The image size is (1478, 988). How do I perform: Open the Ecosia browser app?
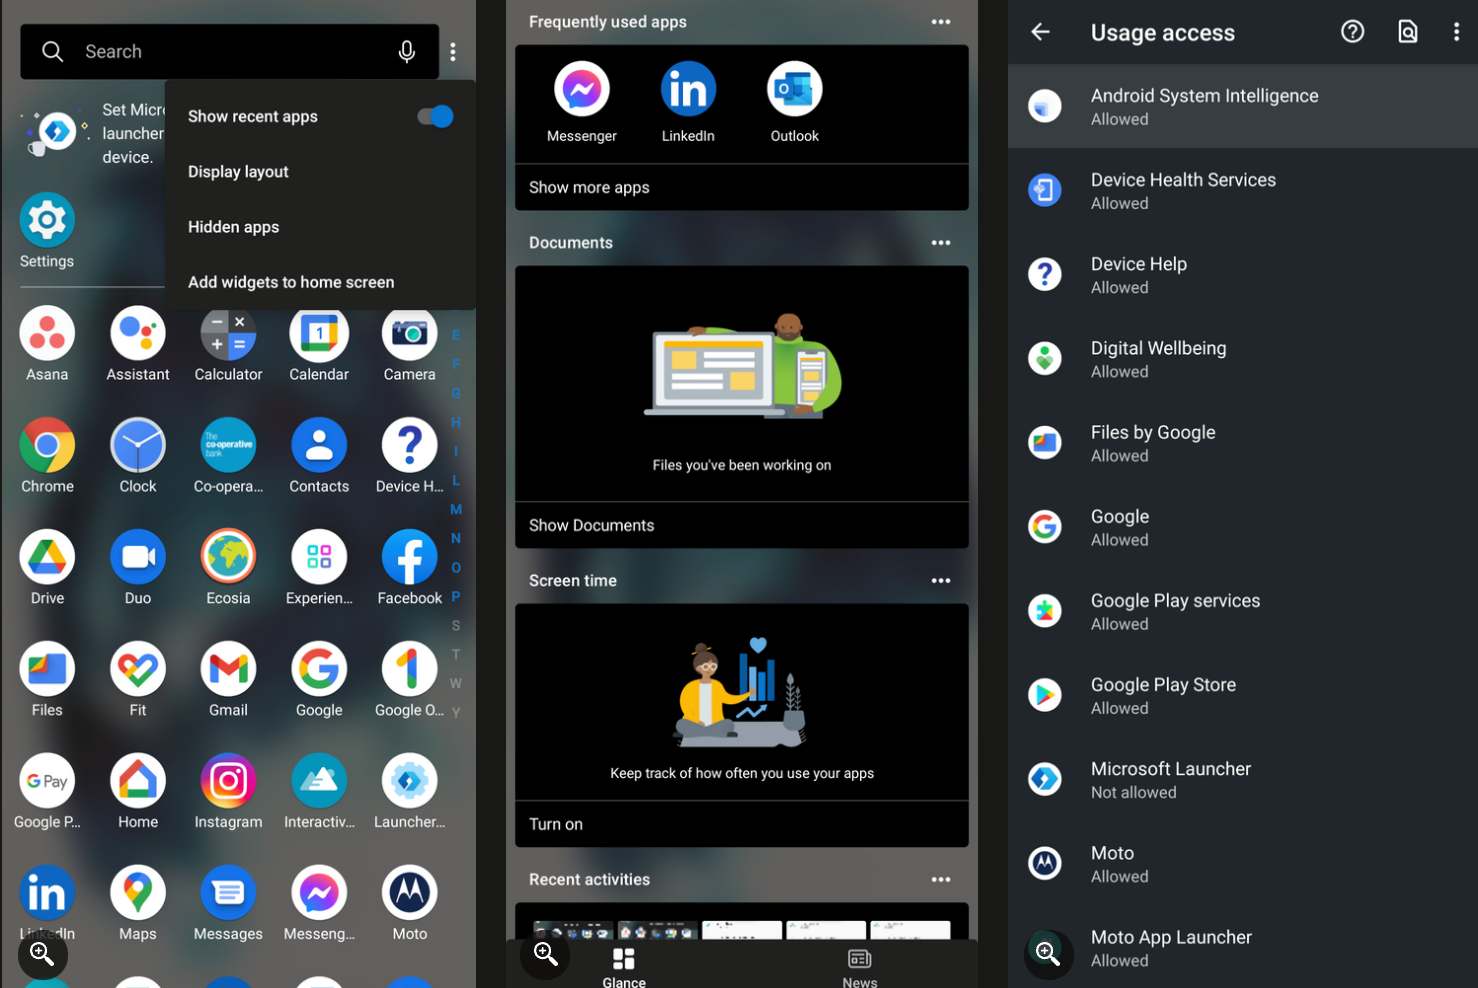[228, 568]
